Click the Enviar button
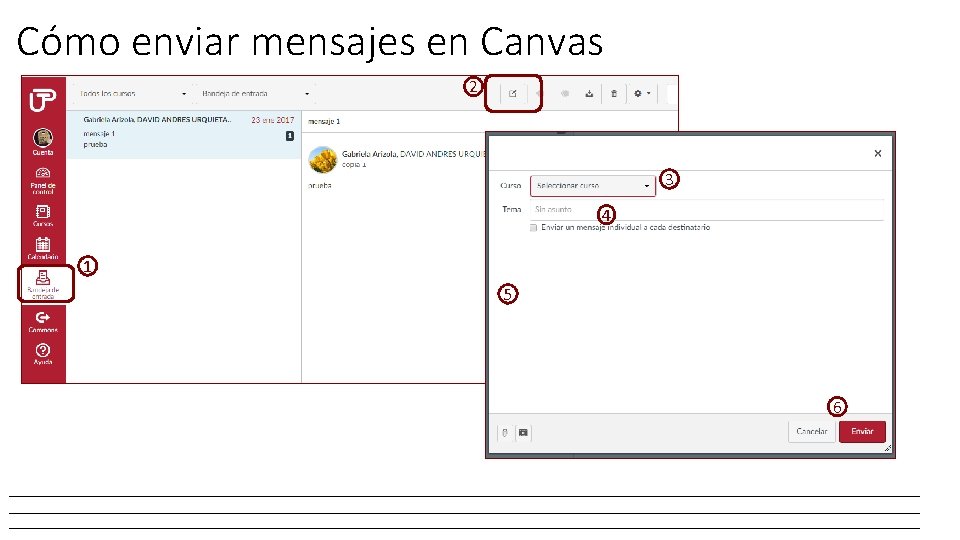960x540 pixels. pos(862,431)
